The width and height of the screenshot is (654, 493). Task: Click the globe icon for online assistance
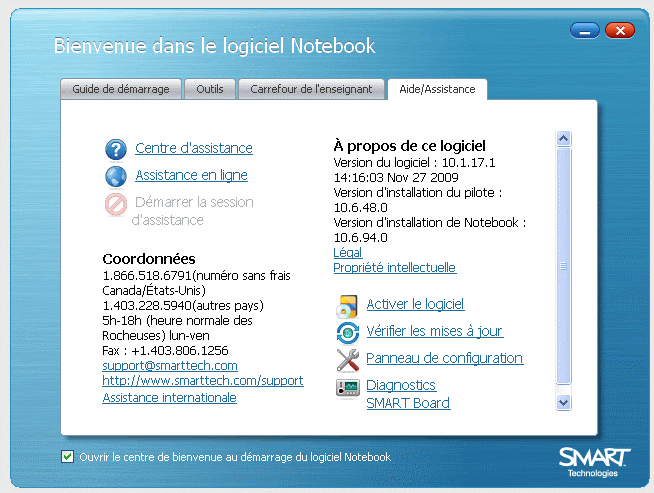pos(116,176)
